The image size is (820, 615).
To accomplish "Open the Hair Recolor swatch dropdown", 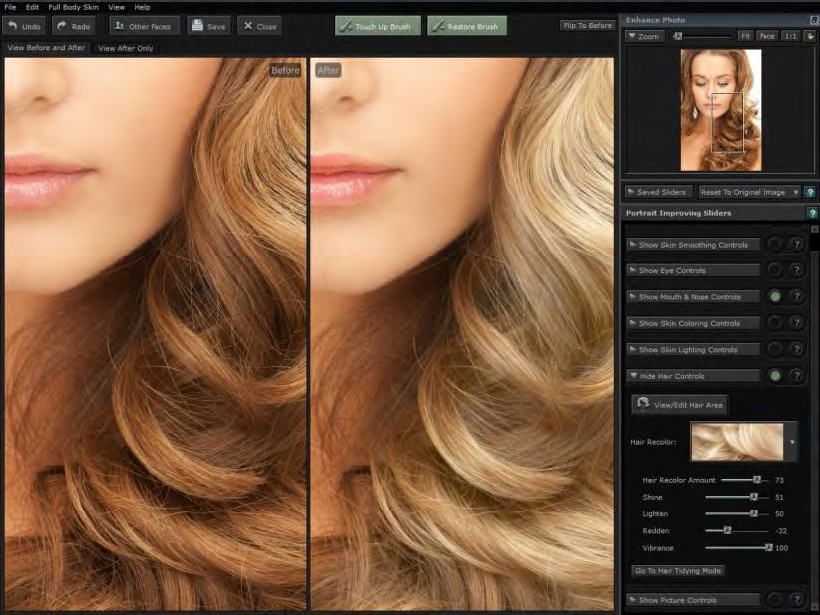I will coord(792,441).
